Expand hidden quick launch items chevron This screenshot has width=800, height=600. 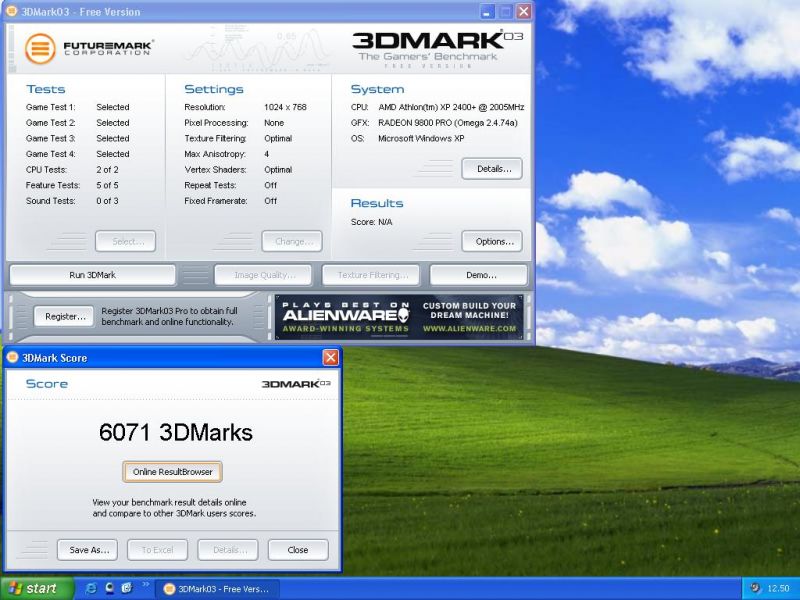[145, 584]
